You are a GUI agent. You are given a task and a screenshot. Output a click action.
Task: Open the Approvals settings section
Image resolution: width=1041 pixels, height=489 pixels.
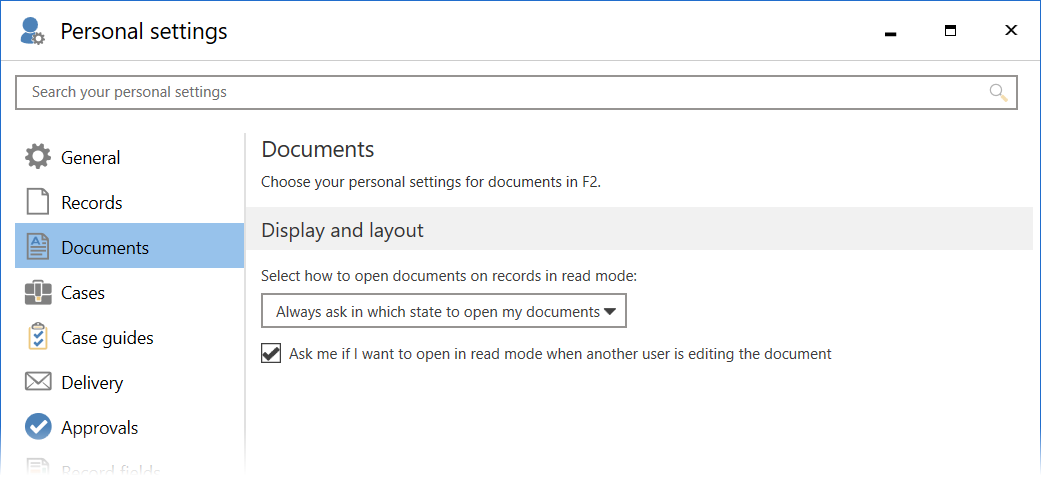pos(129,428)
